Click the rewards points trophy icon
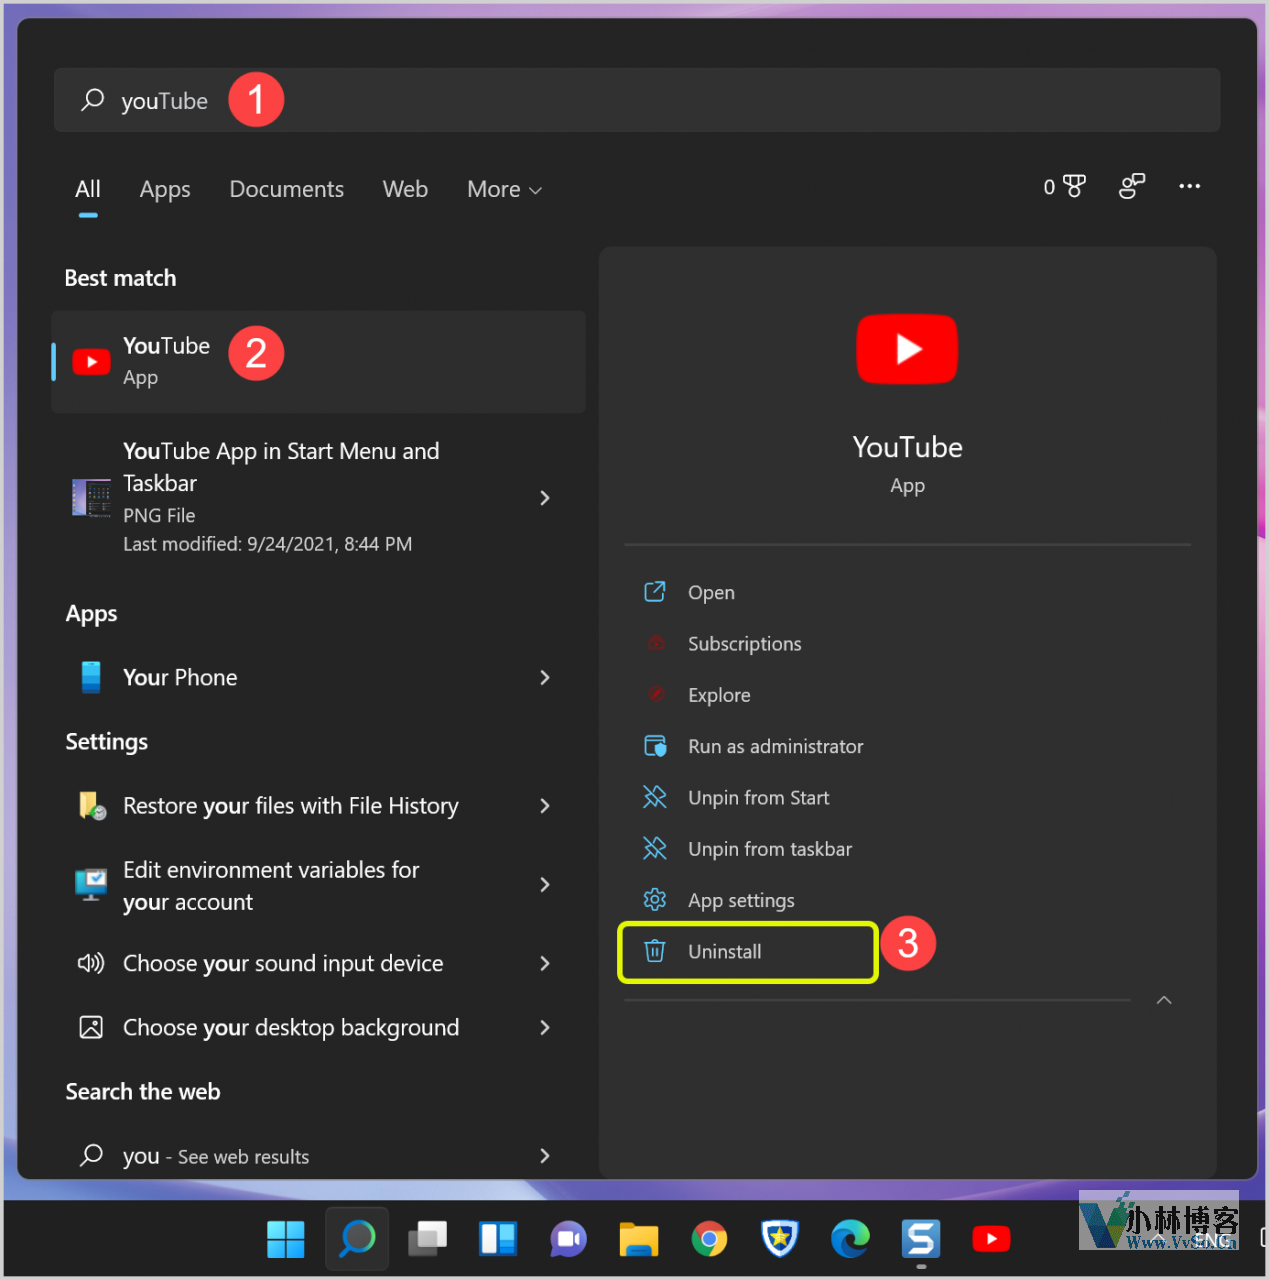The image size is (1269, 1280). (1064, 187)
